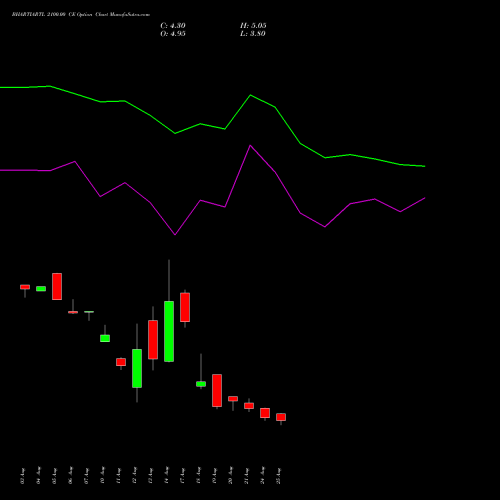The image size is (500, 500).
Task: Click the 20 Aug date label
Action: [231, 476]
